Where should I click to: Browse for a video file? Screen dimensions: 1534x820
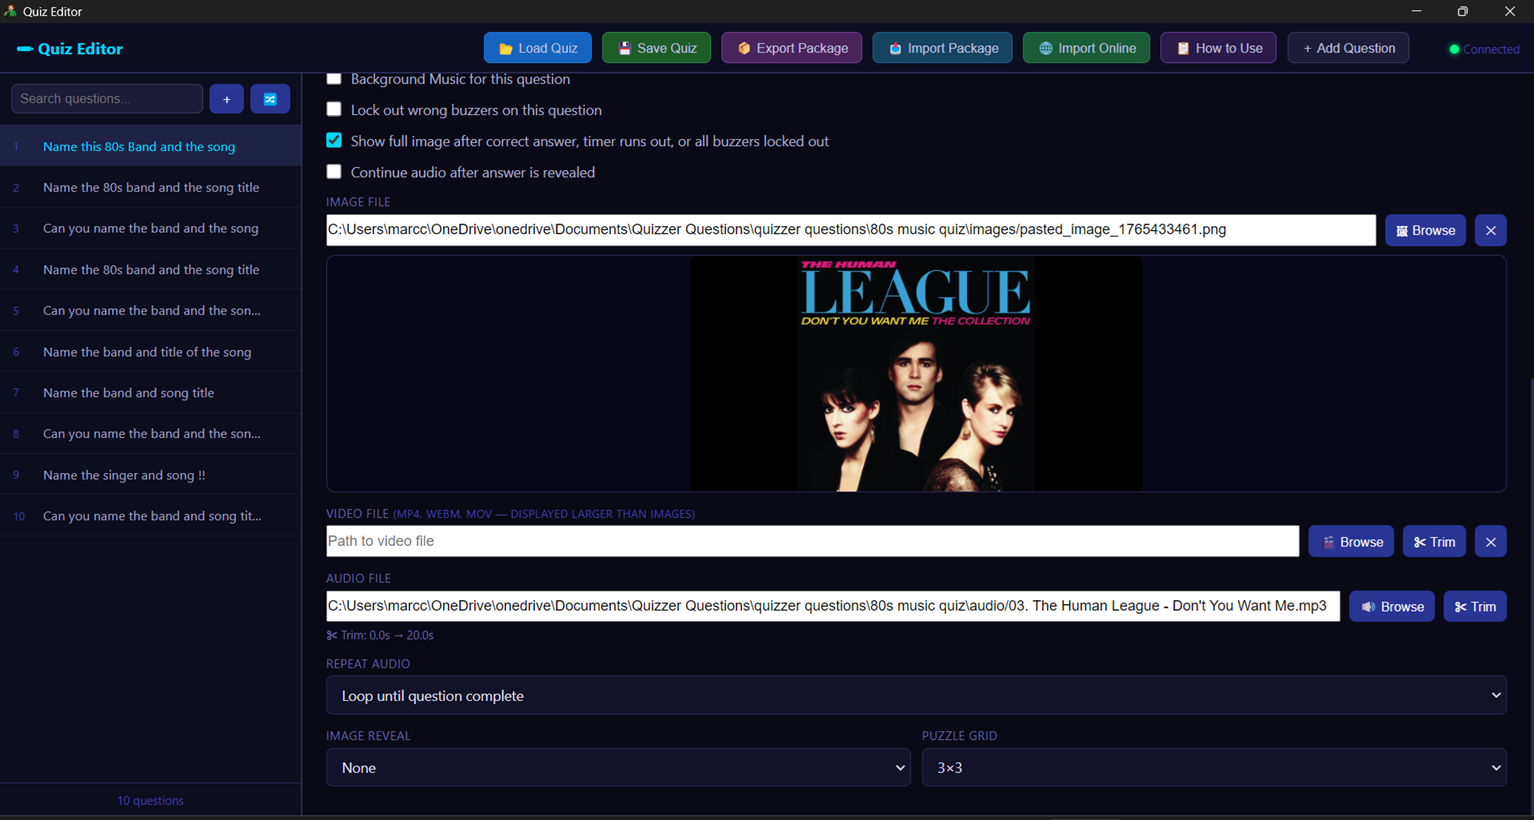coord(1351,541)
